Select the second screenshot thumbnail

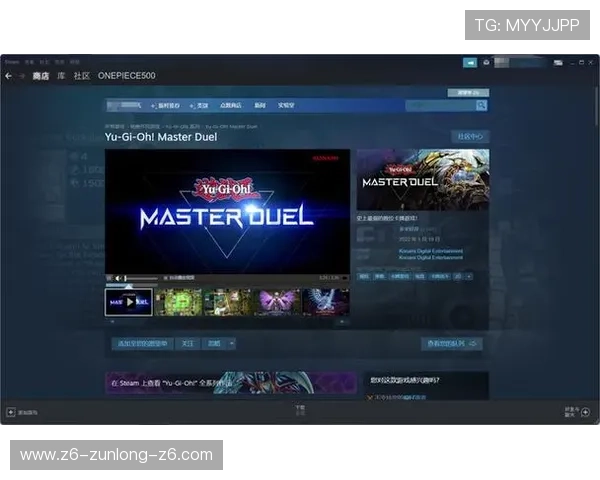tap(178, 301)
